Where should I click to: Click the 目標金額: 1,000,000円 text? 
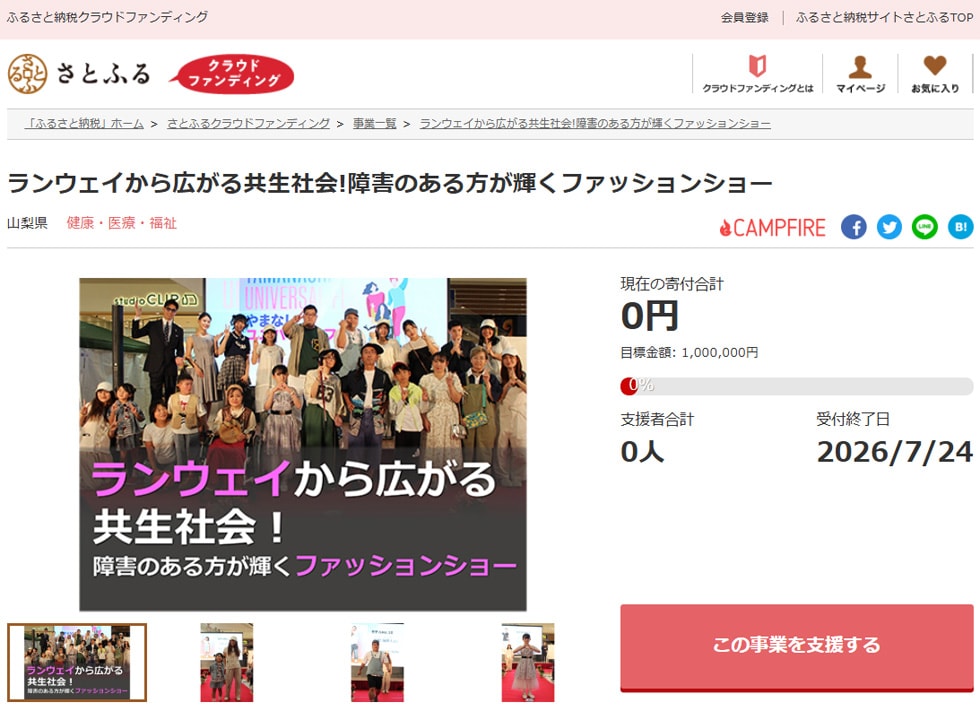689,352
